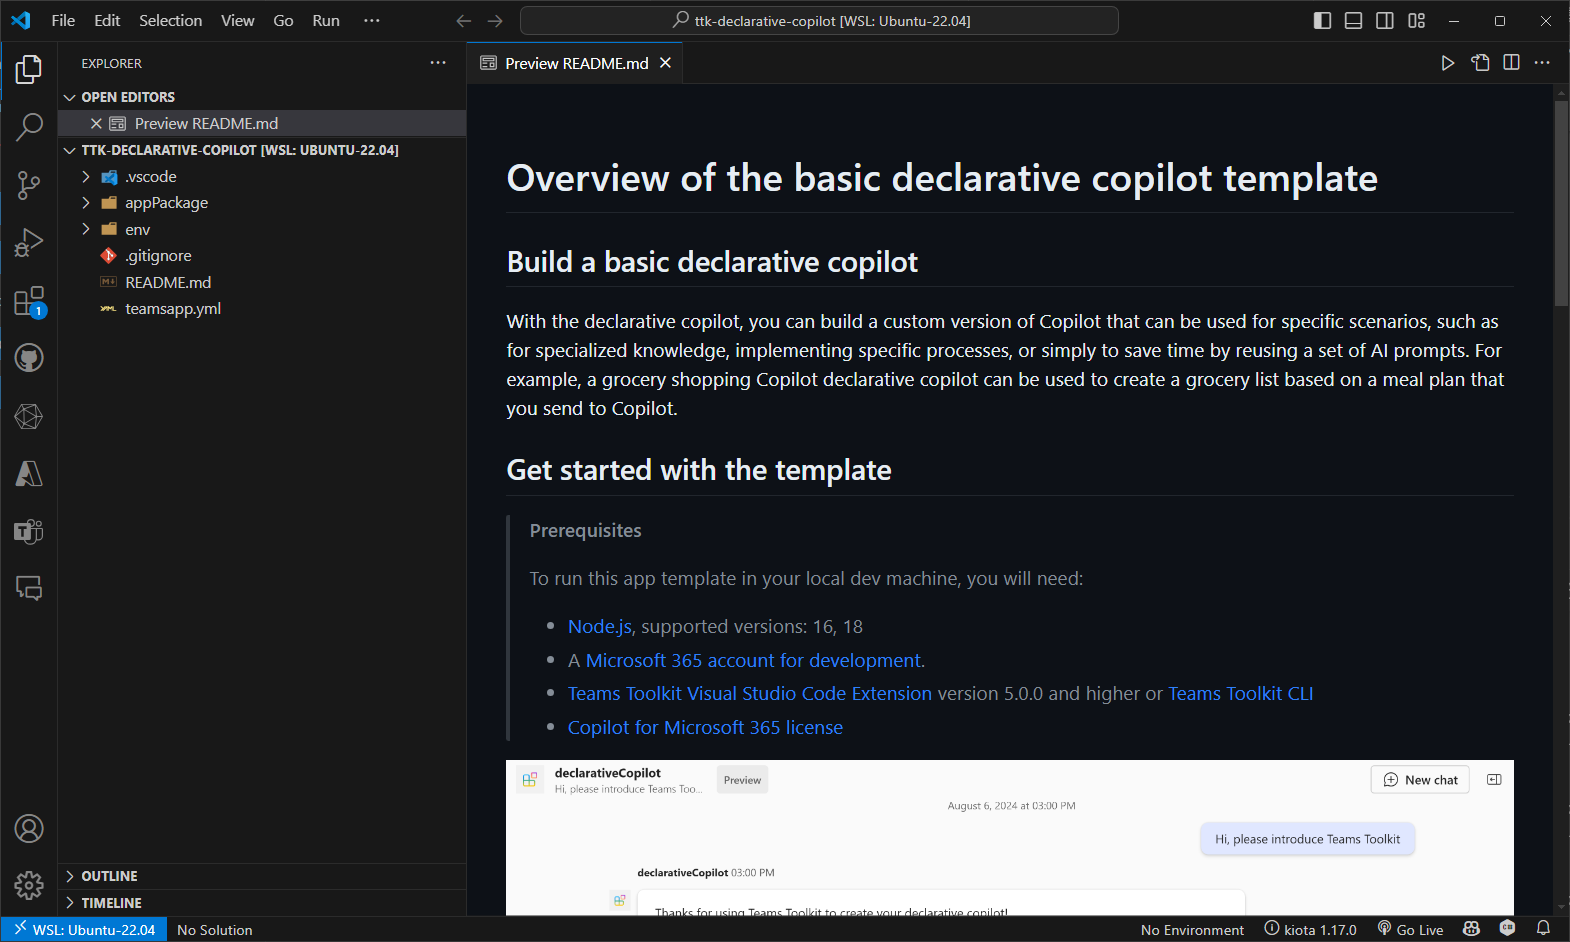Toggle the bottom panel visibility
The height and width of the screenshot is (942, 1570).
[x=1353, y=20]
